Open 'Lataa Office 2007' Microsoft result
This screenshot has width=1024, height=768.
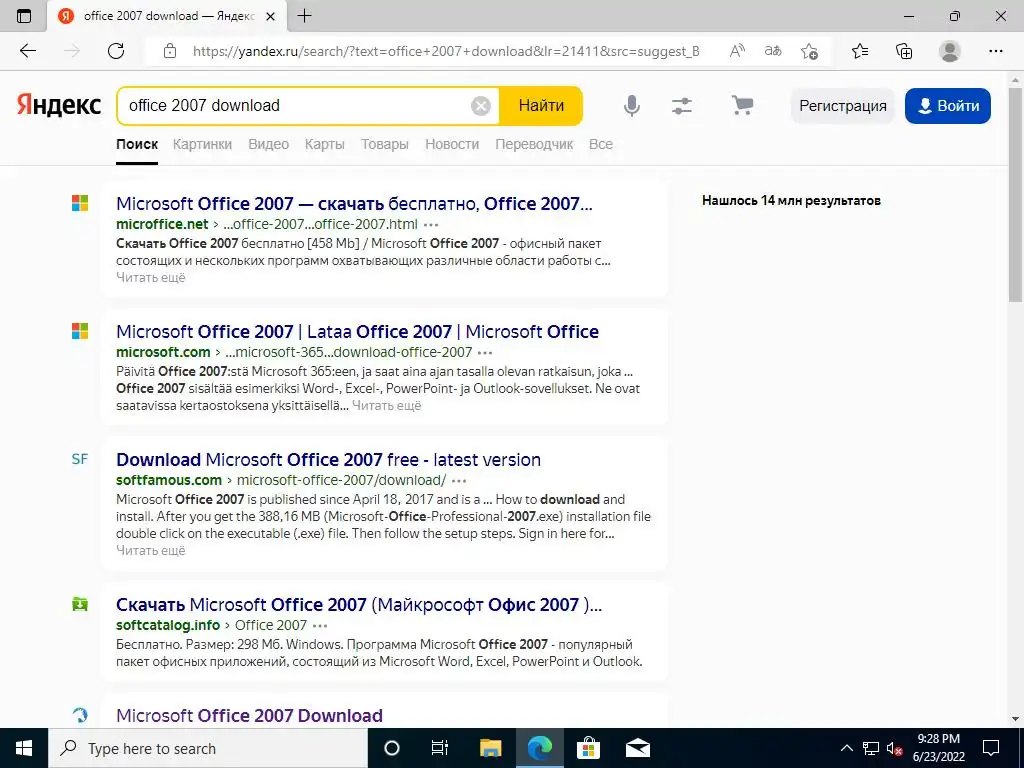point(357,332)
